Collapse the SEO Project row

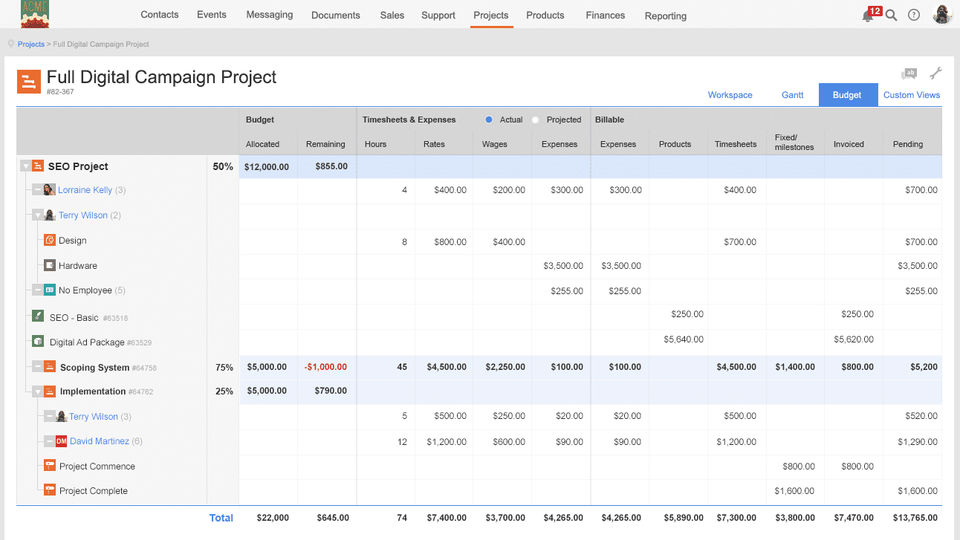(25, 166)
